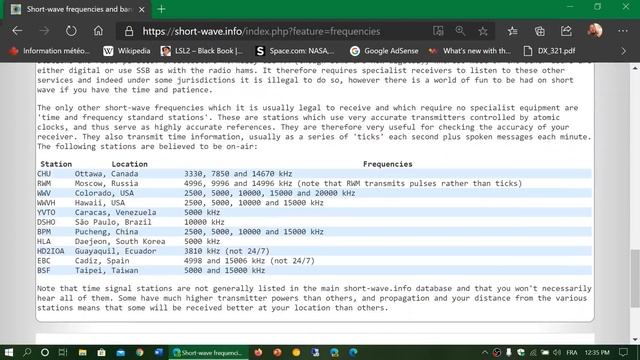Image resolution: width=640 pixels, height=360 pixels.
Task: Add this page to favorites star
Action: coord(483,31)
